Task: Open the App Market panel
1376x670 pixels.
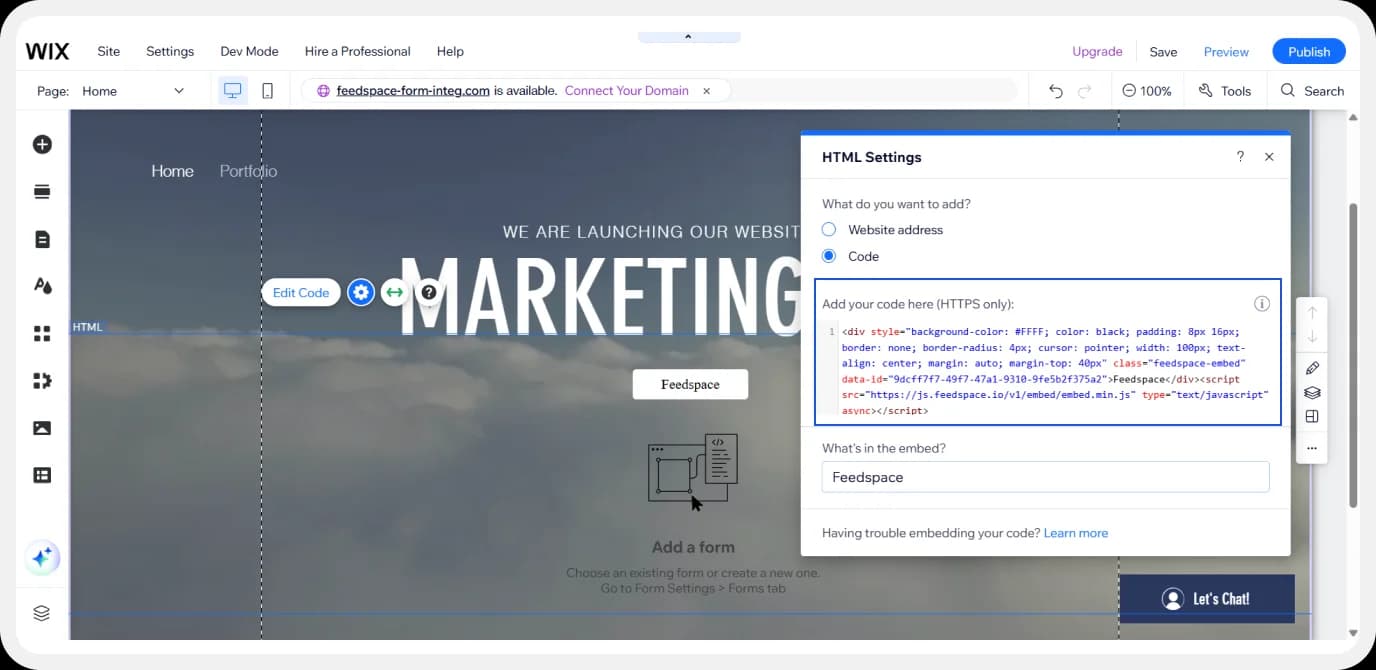Action: (42, 333)
